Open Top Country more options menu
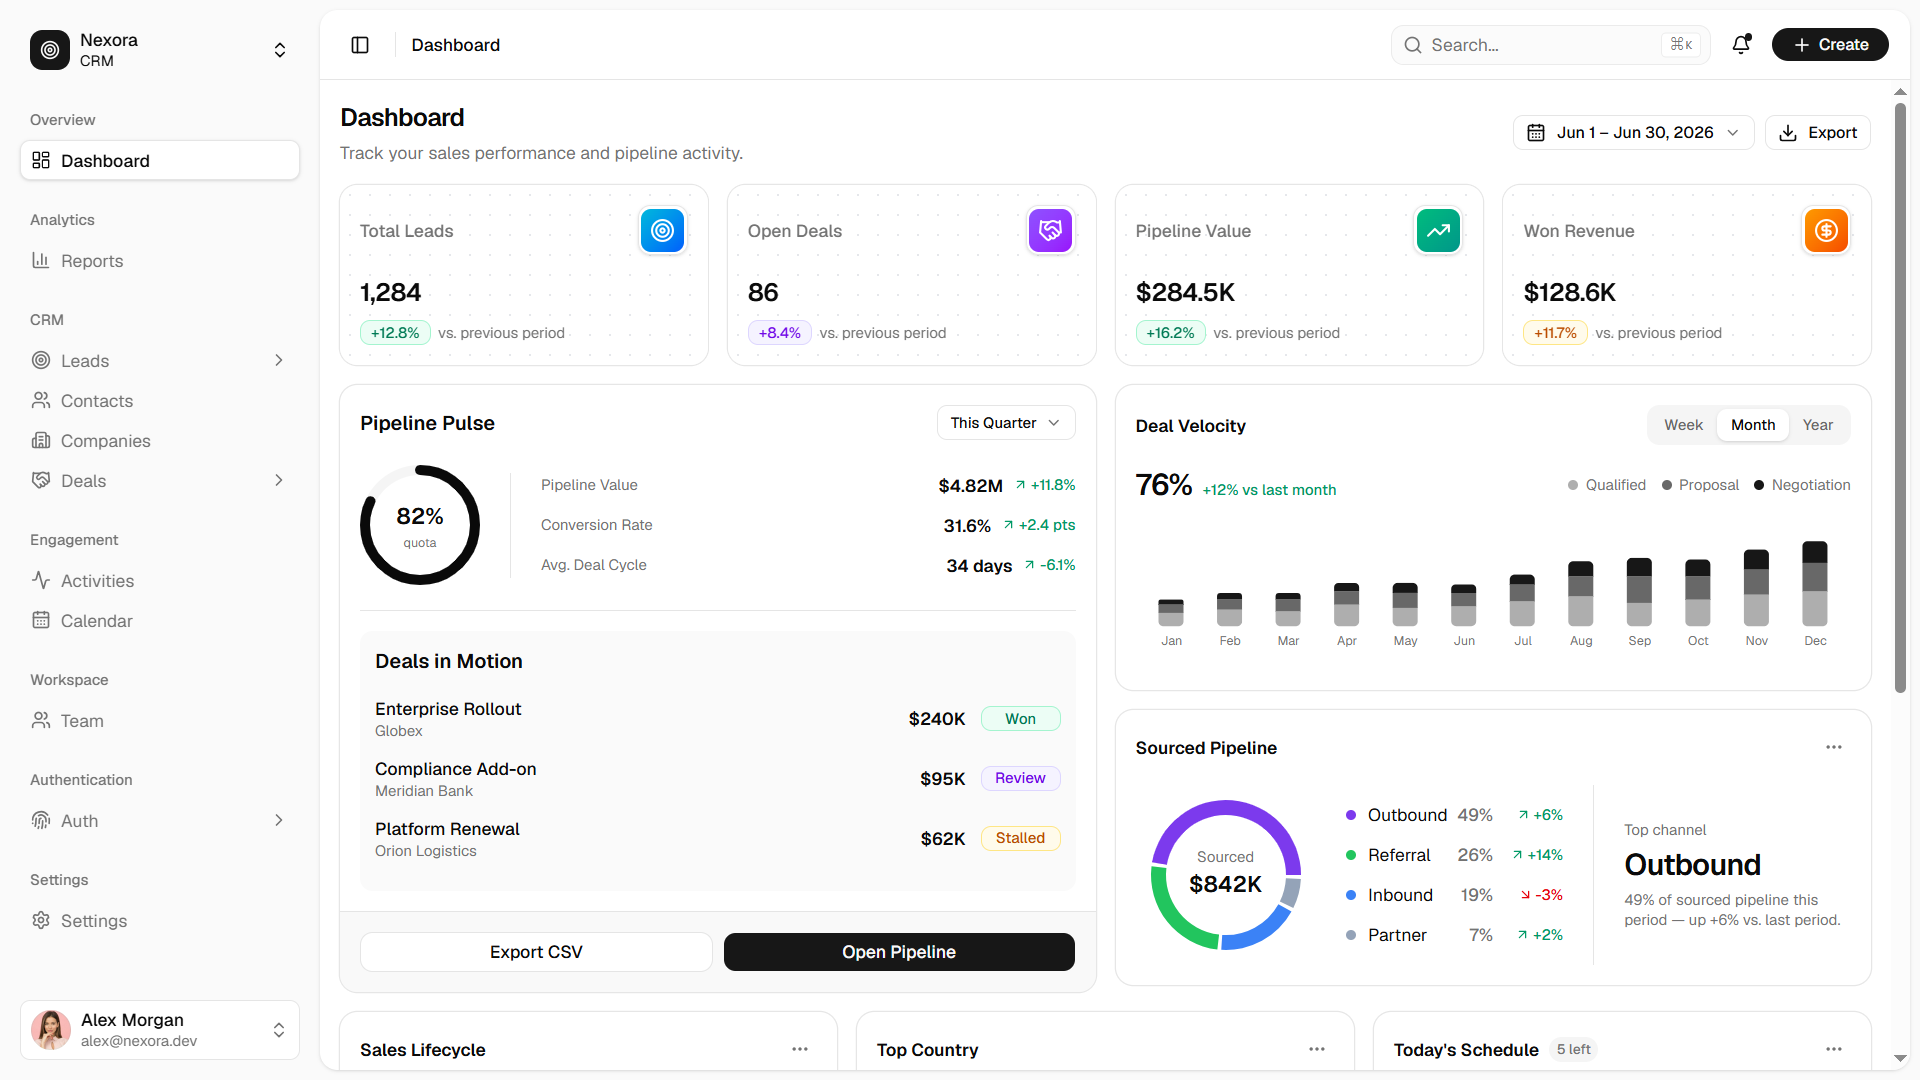Screen dimensions: 1920x1080 point(1316,1049)
